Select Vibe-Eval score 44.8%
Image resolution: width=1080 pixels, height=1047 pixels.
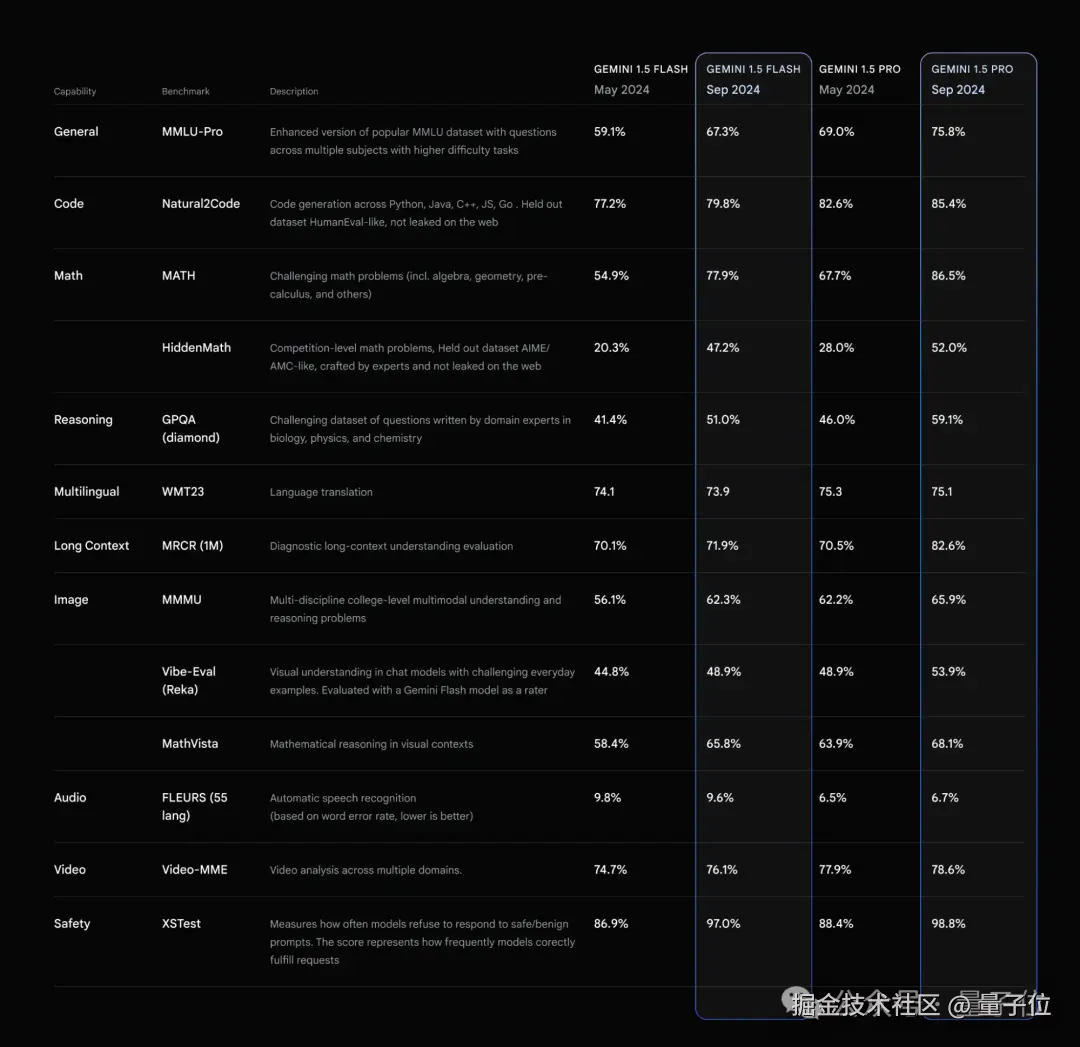[611, 672]
